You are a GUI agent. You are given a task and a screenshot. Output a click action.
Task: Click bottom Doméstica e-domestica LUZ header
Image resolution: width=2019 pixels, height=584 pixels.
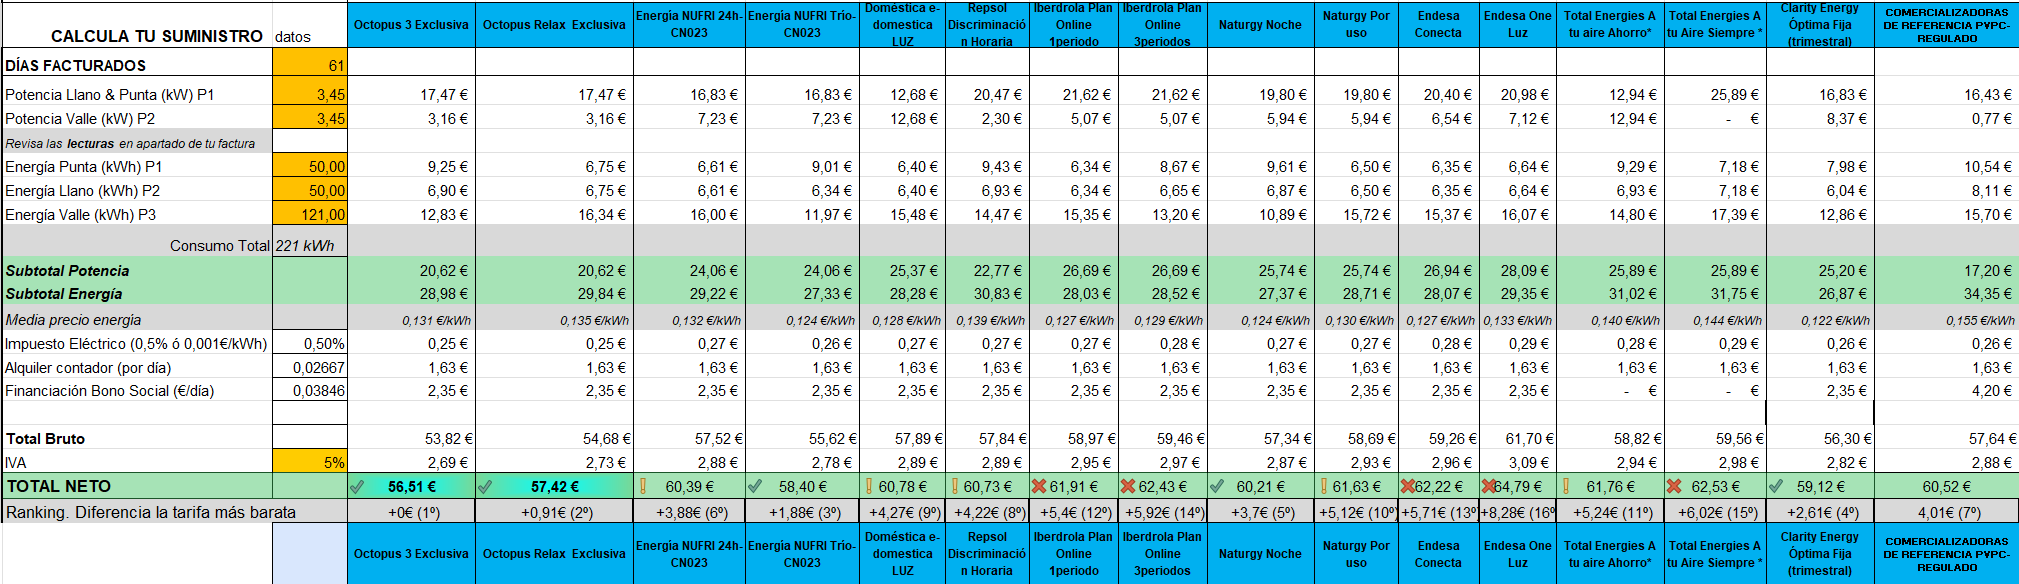point(902,554)
